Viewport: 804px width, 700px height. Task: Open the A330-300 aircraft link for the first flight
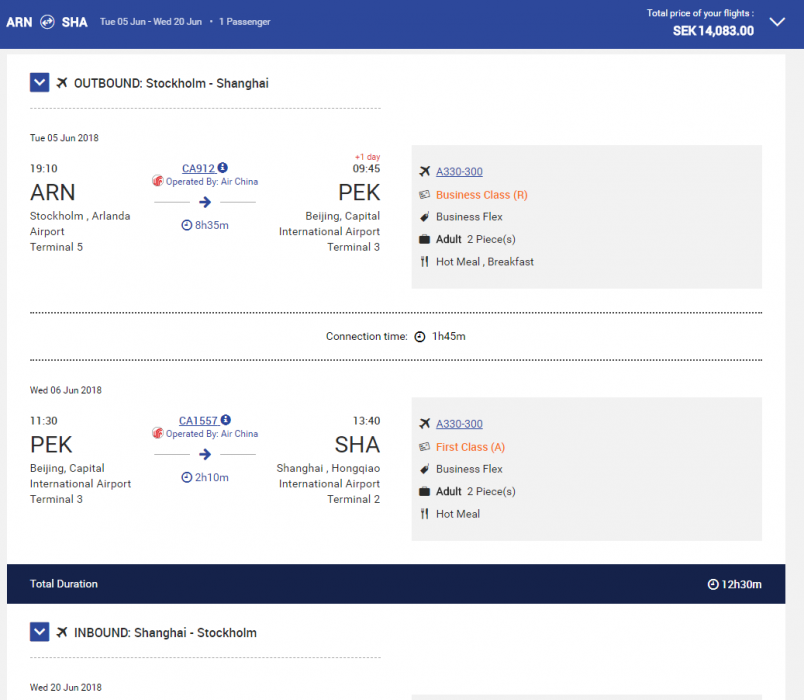[459, 172]
